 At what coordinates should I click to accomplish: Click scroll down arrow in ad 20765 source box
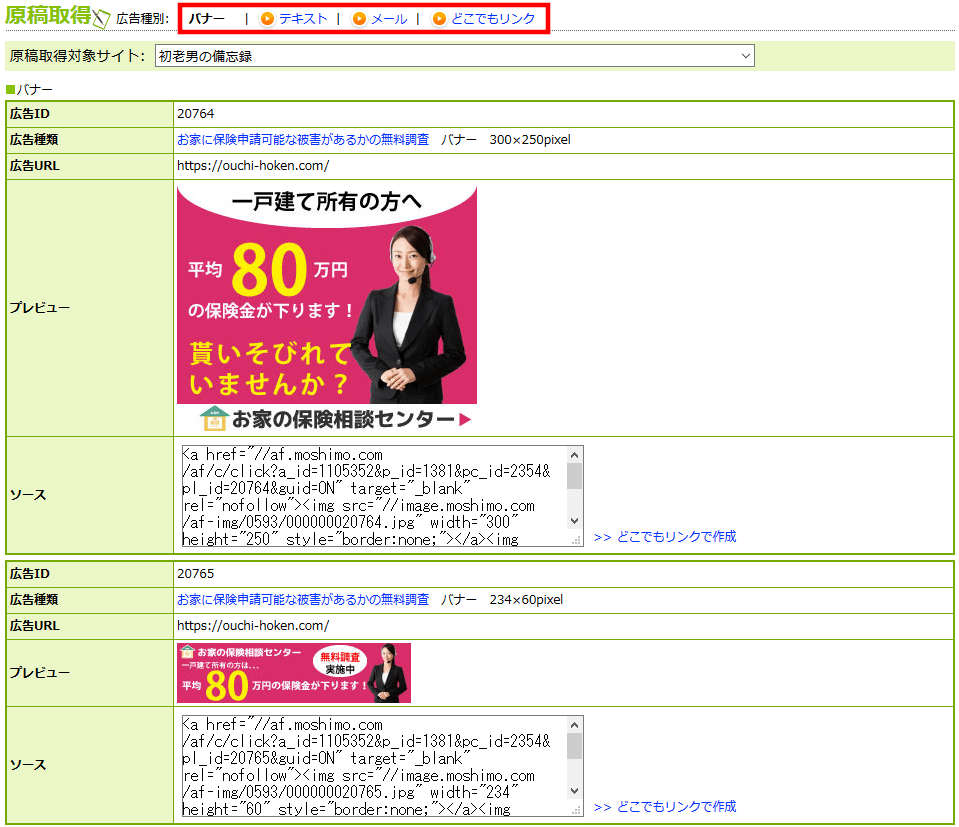[574, 791]
